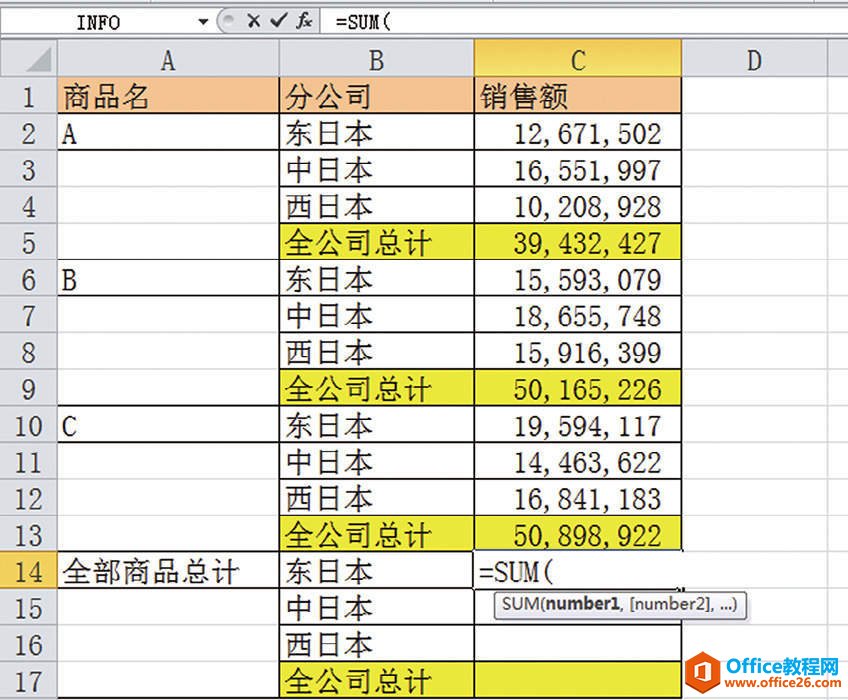The width and height of the screenshot is (848, 700).
Task: Click cell with value 16,841,183
Action: (x=578, y=498)
